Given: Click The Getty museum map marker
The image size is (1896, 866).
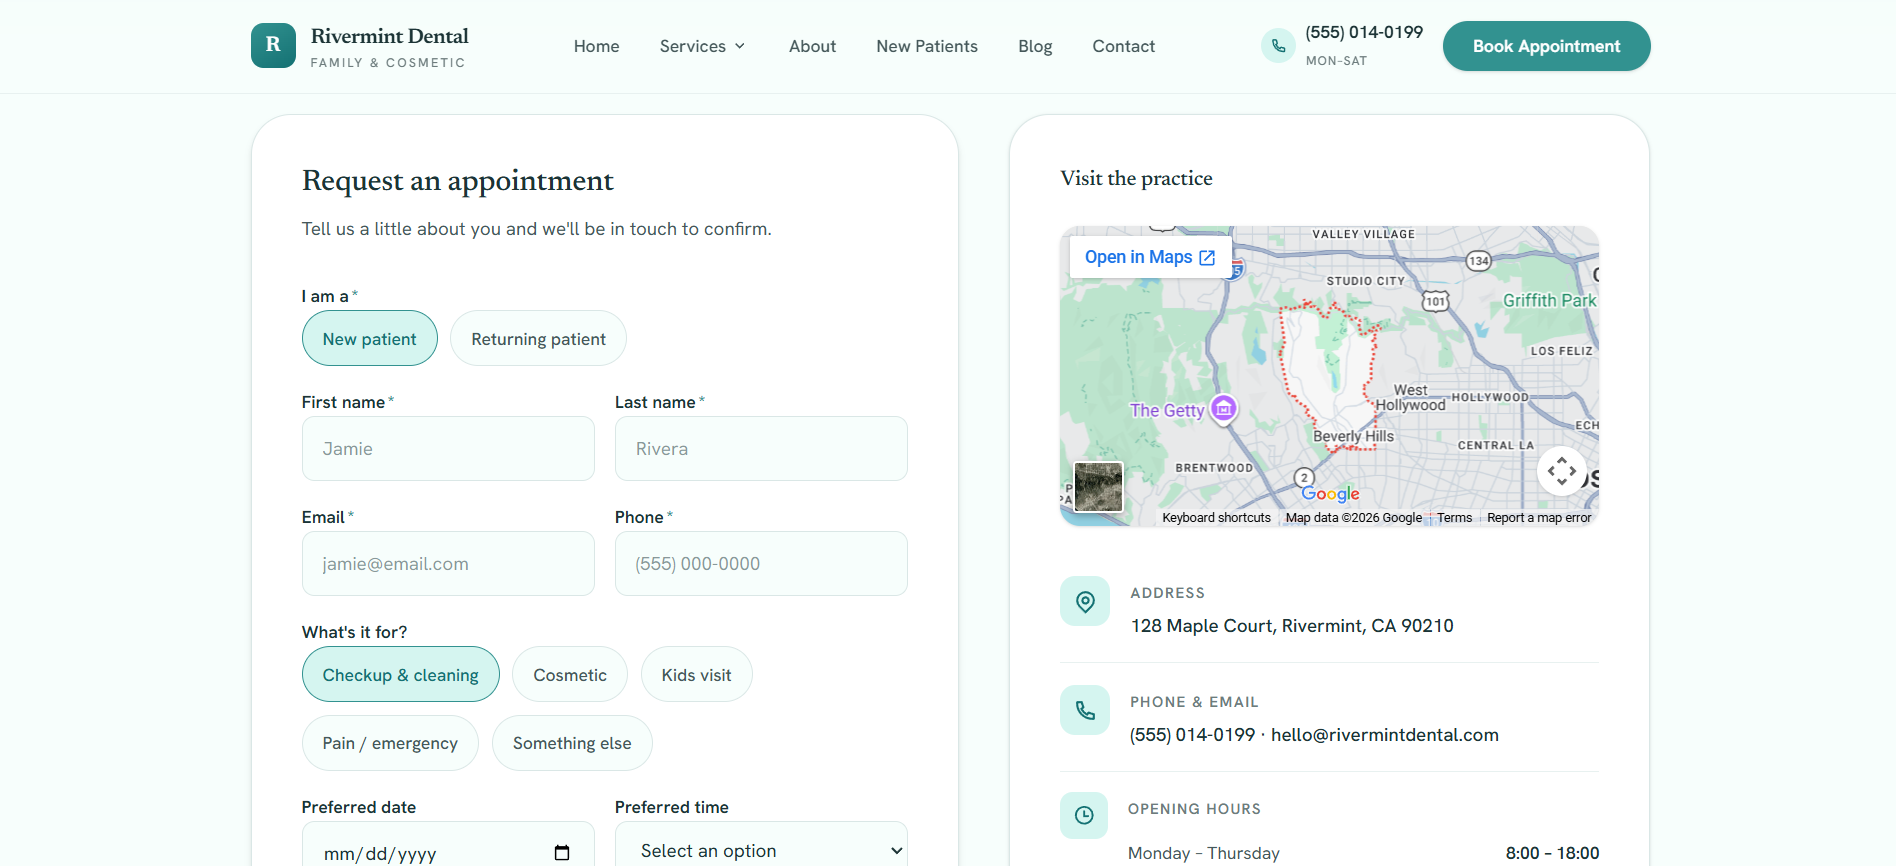Looking at the screenshot, I should pyautogui.click(x=1223, y=409).
